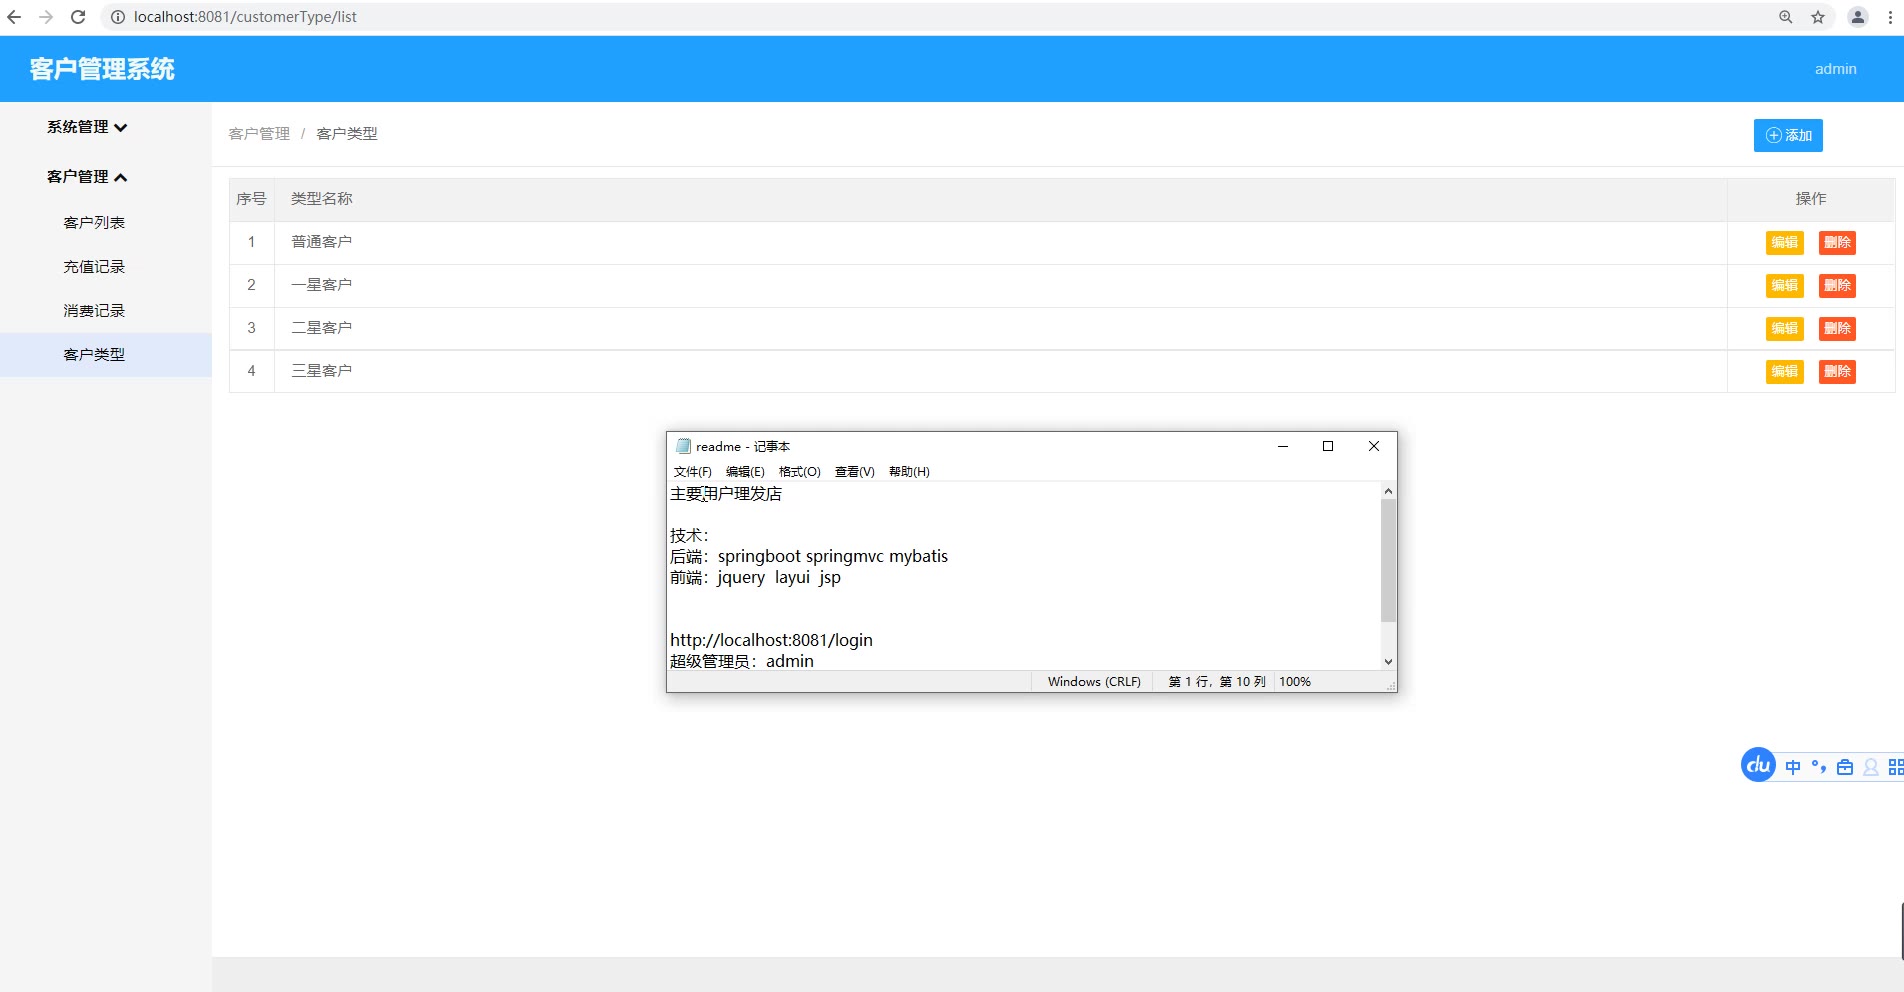Click the 客户管理系统 title logo
Image resolution: width=1904 pixels, height=992 pixels.
point(102,69)
